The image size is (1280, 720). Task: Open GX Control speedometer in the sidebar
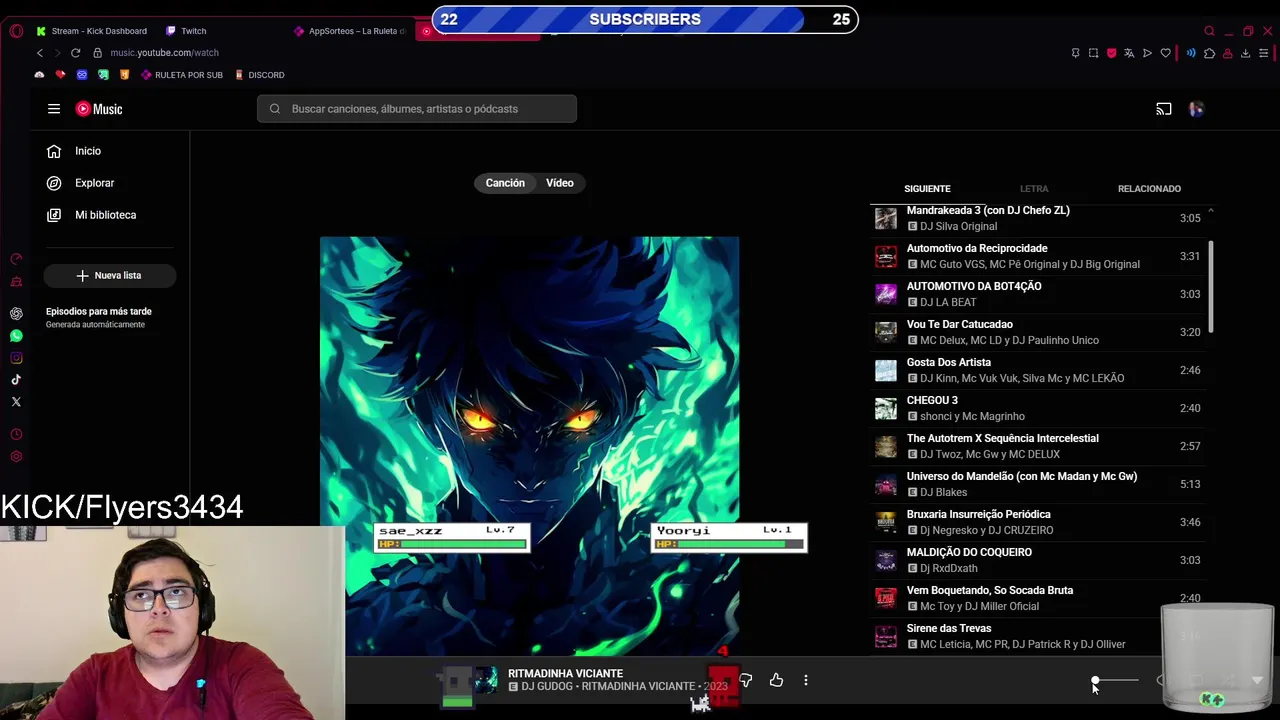pyautogui.click(x=16, y=259)
